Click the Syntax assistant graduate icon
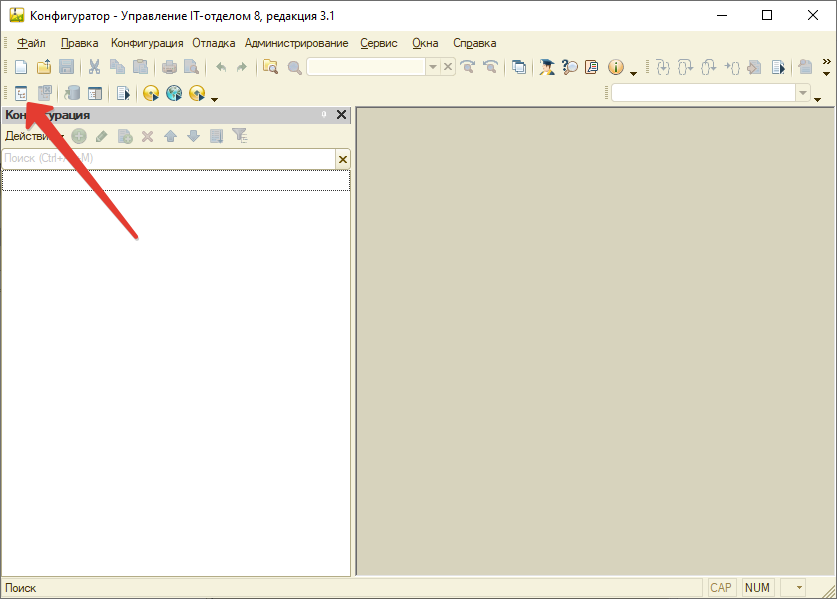 [547, 67]
